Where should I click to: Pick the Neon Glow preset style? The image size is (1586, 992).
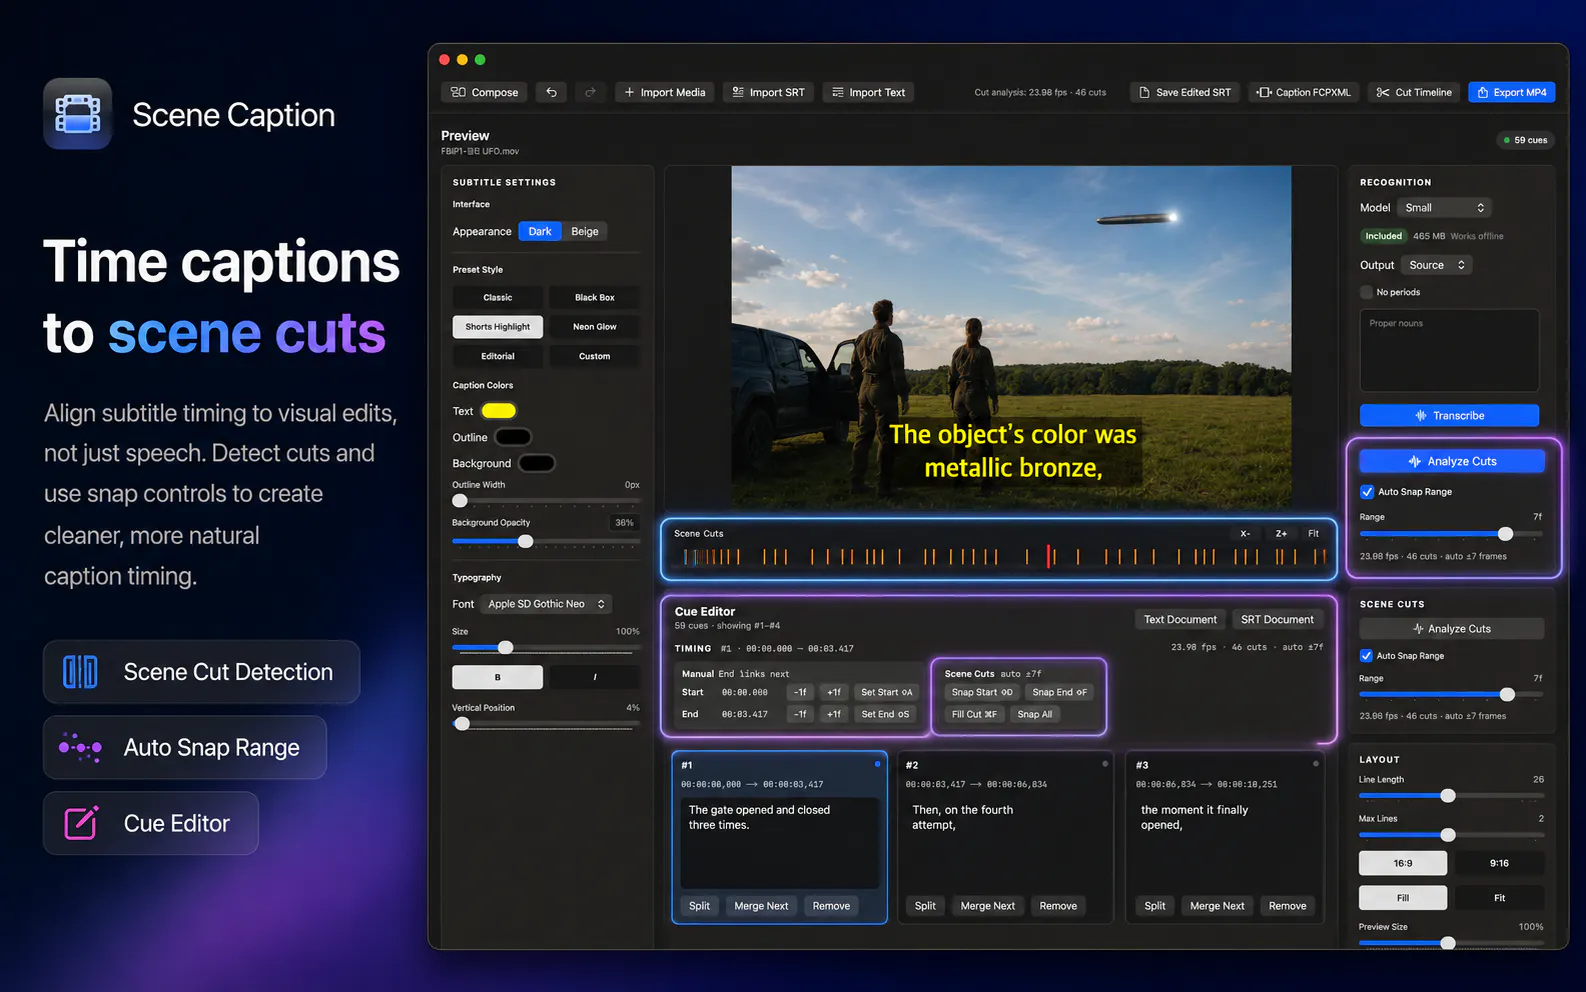click(x=595, y=327)
